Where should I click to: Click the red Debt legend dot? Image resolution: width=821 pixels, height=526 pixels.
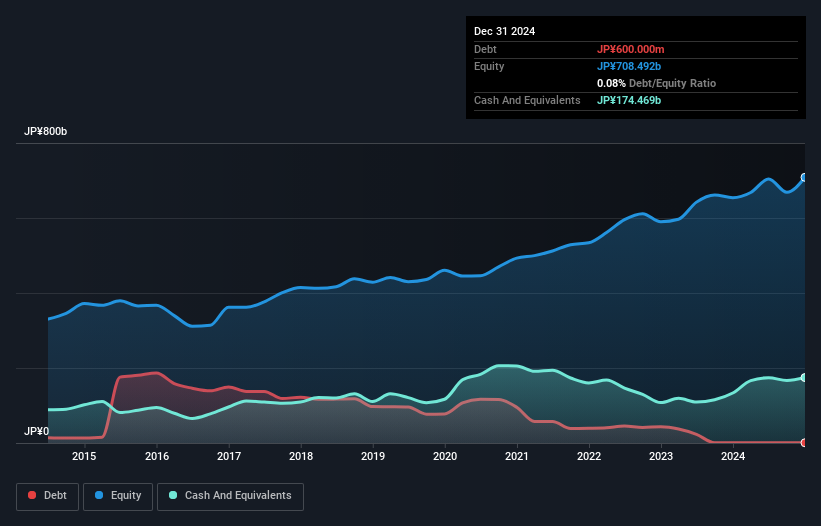click(x=32, y=495)
